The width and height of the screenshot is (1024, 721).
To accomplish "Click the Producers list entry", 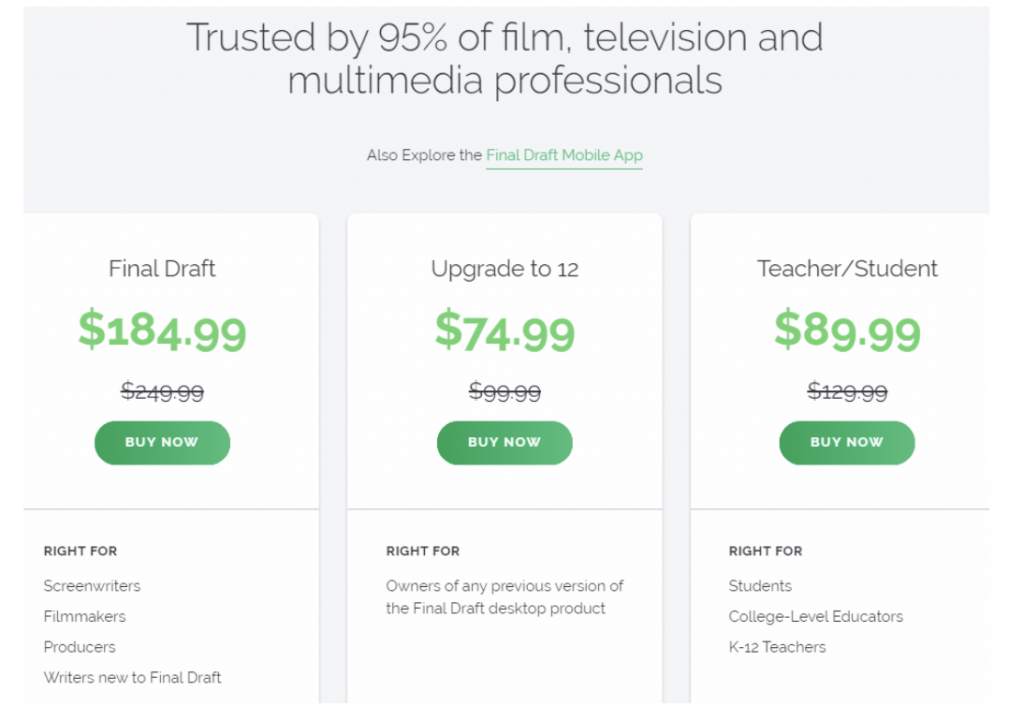I will point(80,647).
